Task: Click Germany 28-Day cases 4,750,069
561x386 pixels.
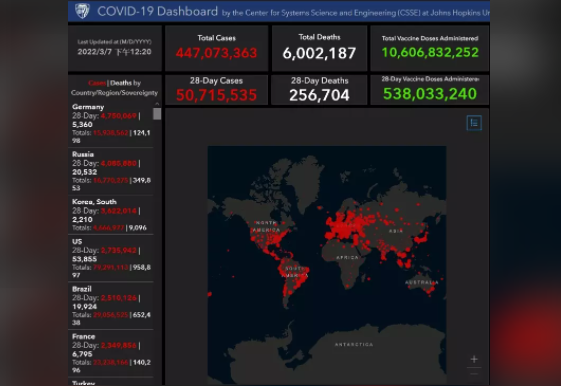Action: (x=119, y=116)
